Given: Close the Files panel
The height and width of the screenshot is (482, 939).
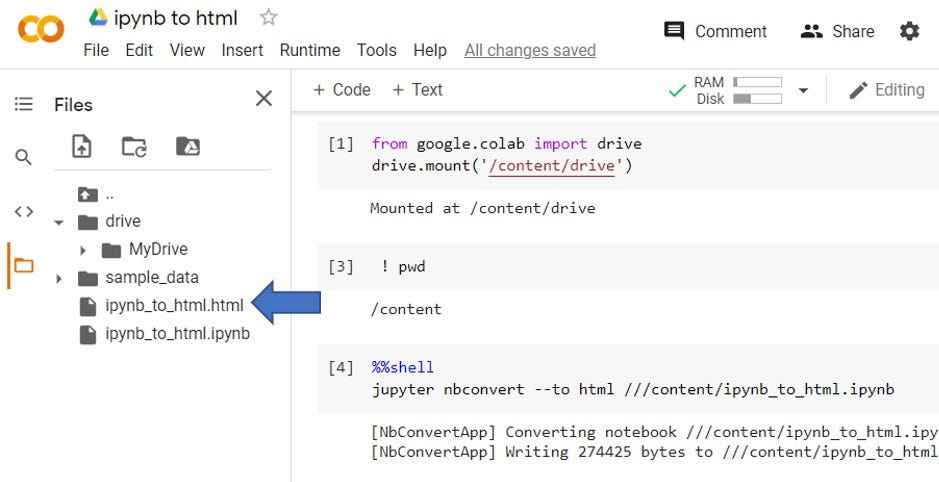Looking at the screenshot, I should point(264,98).
